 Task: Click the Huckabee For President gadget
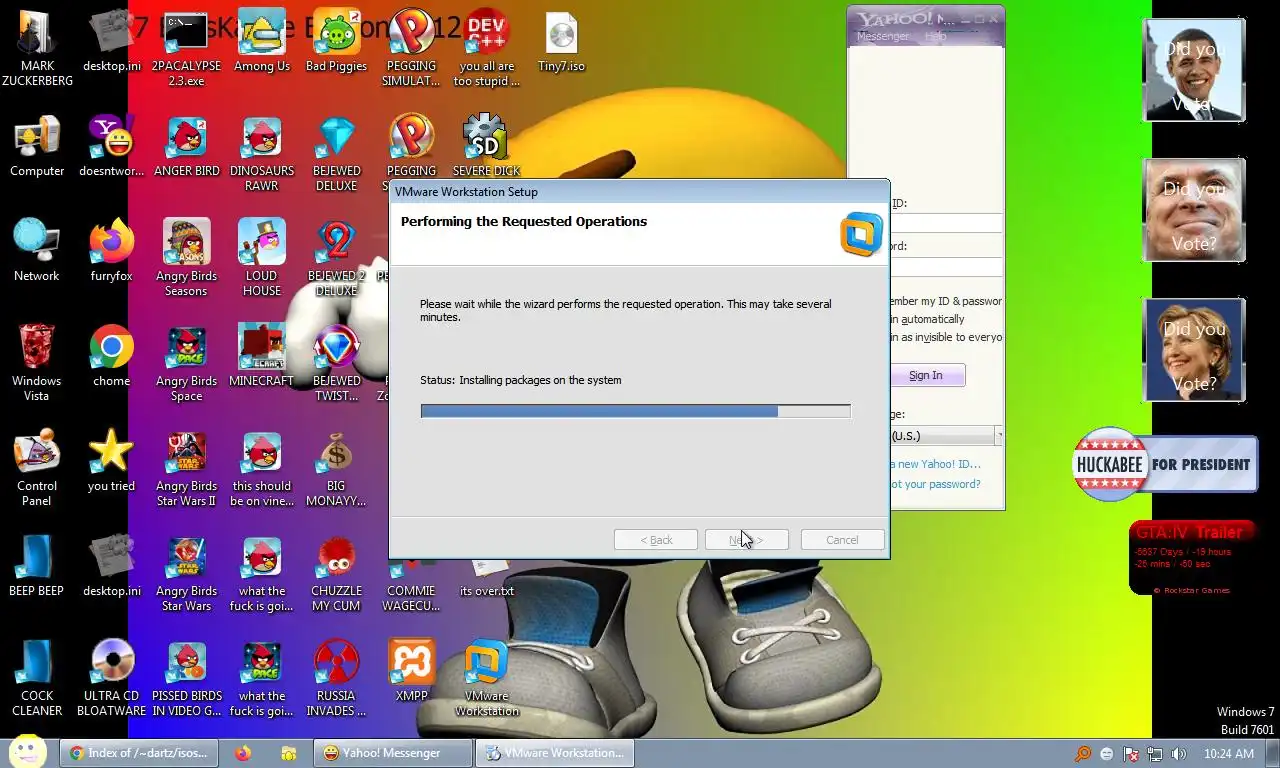tap(1164, 464)
